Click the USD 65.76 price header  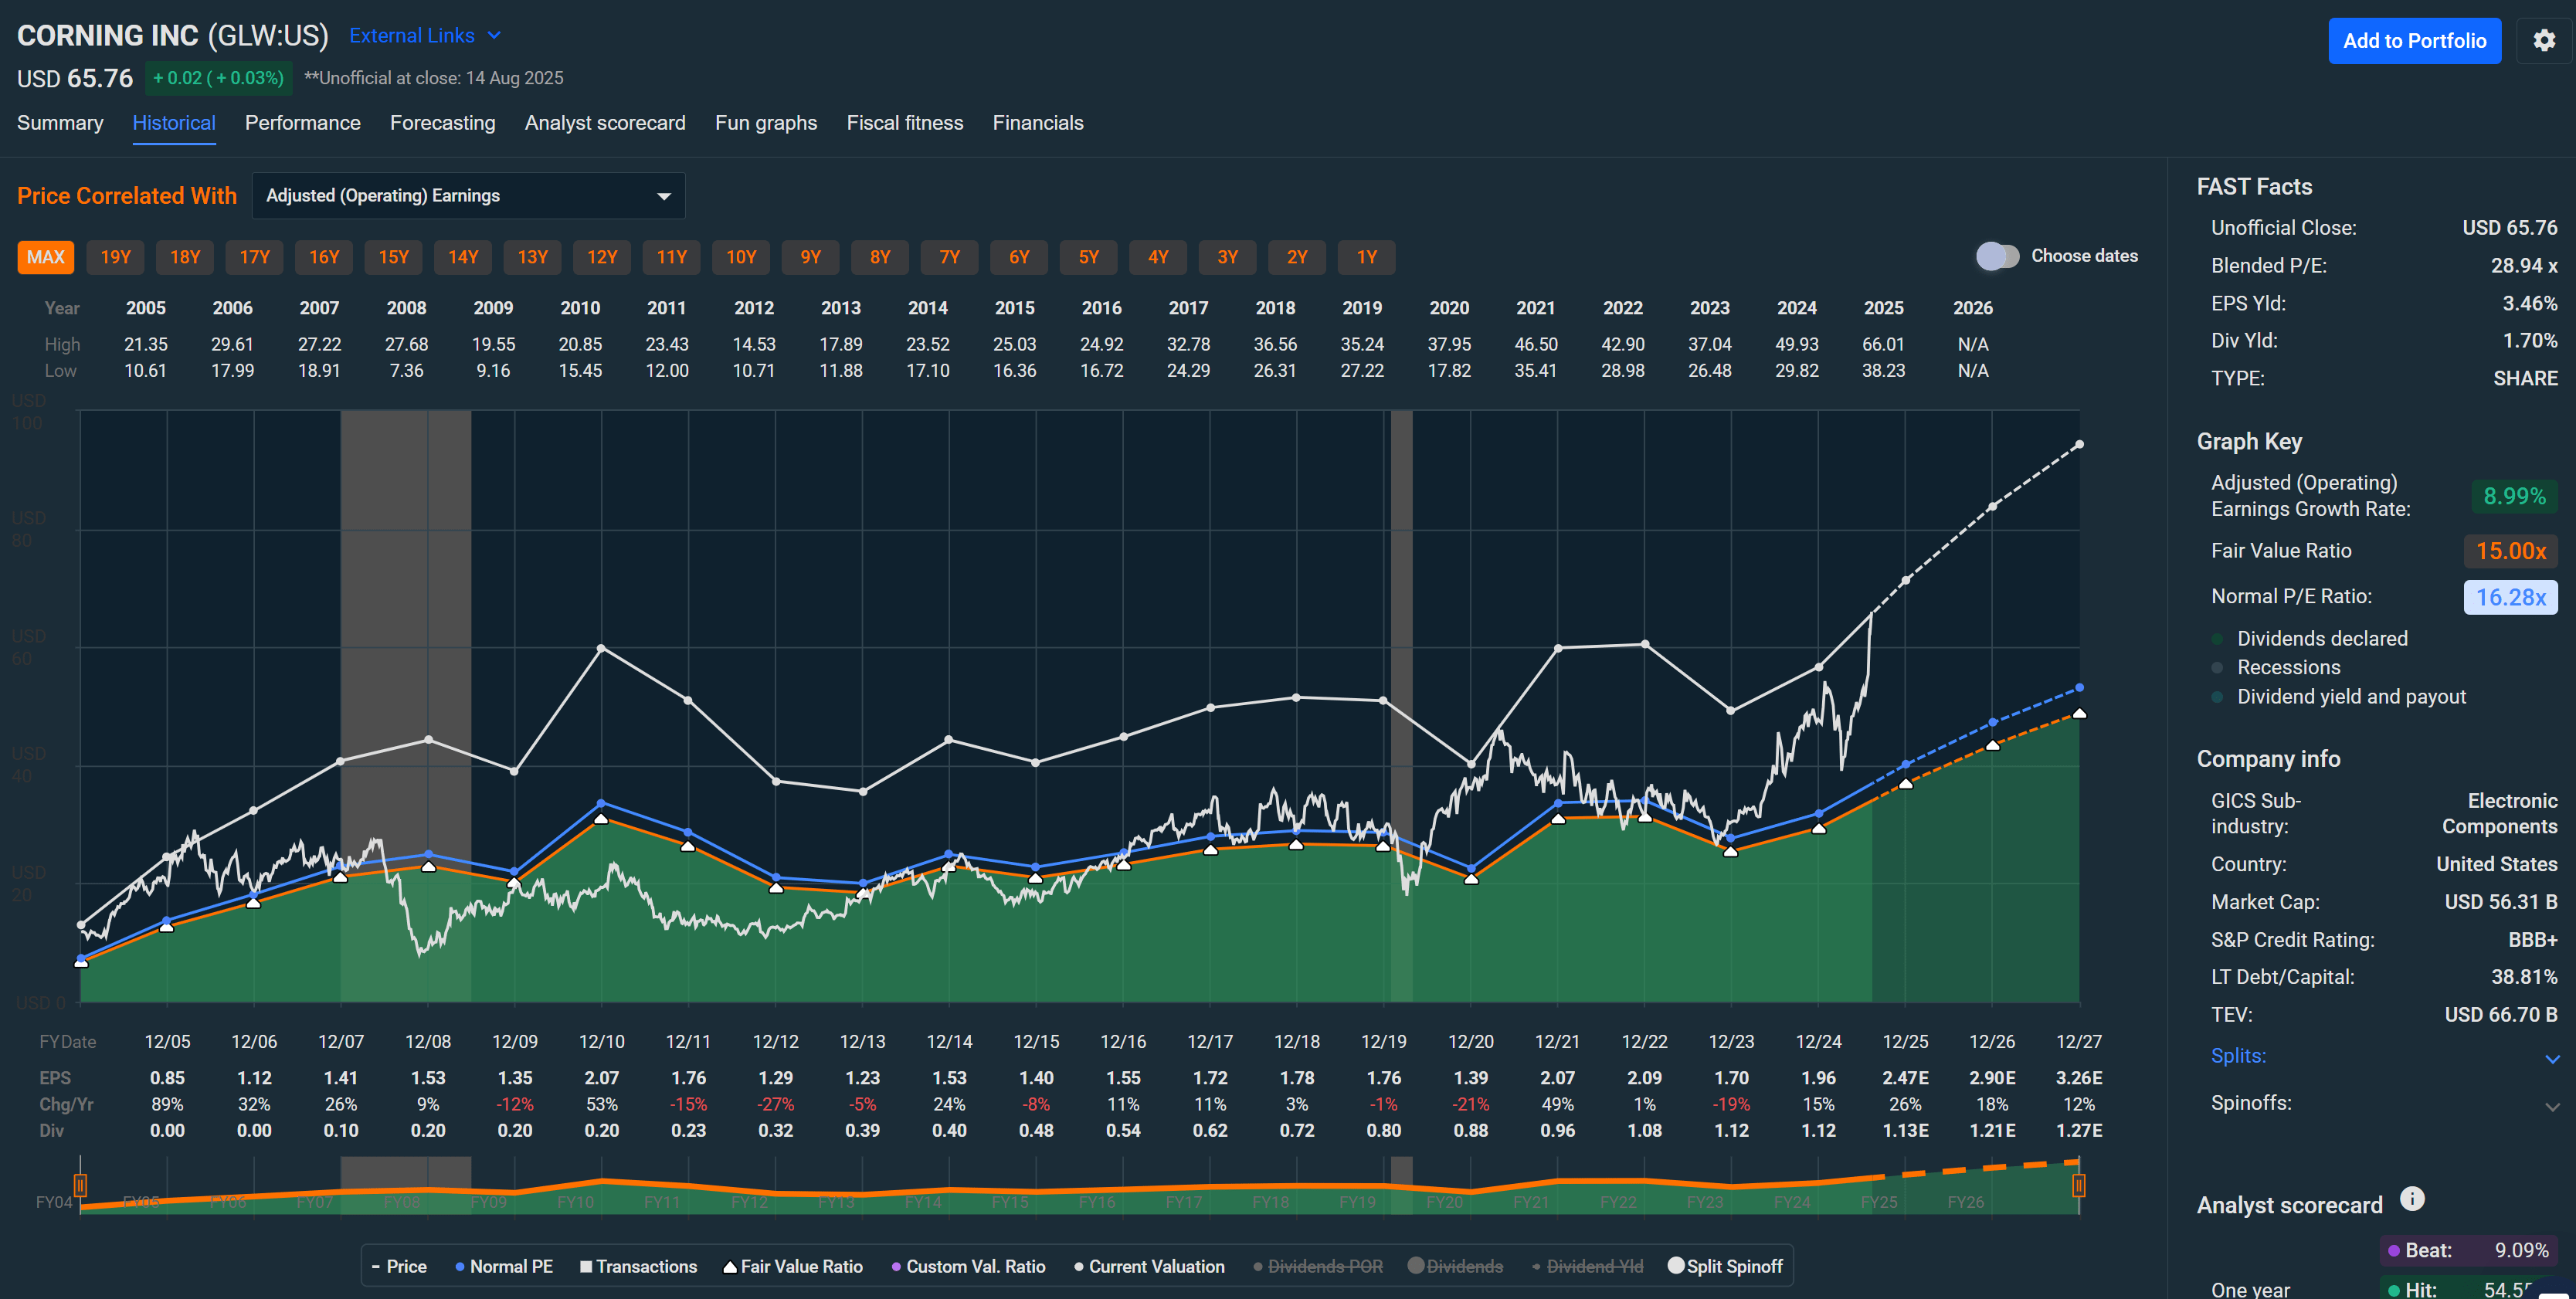click(75, 78)
